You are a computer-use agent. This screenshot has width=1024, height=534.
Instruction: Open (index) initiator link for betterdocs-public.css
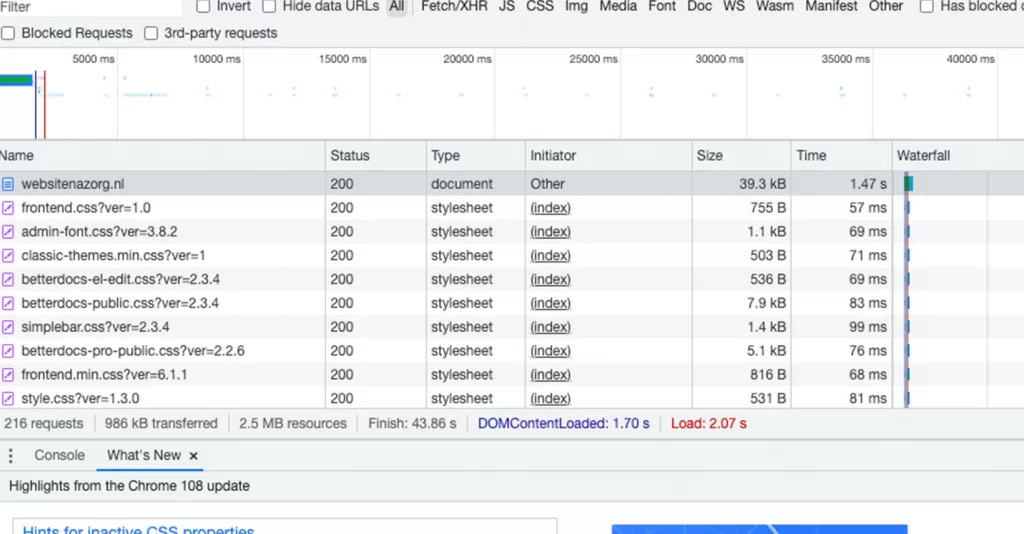(x=551, y=304)
